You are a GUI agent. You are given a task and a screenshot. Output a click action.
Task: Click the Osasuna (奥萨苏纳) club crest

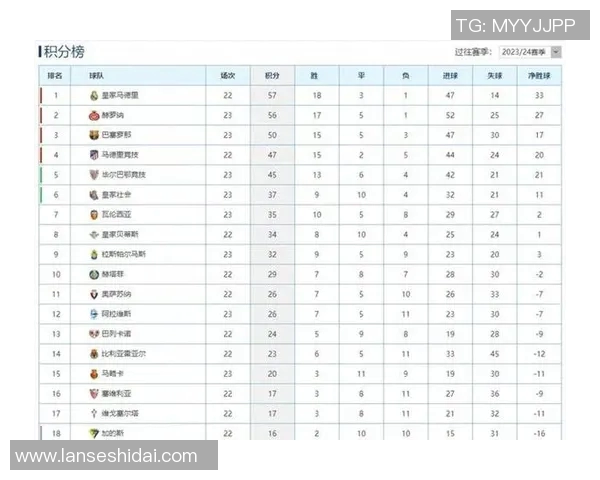coord(93,294)
